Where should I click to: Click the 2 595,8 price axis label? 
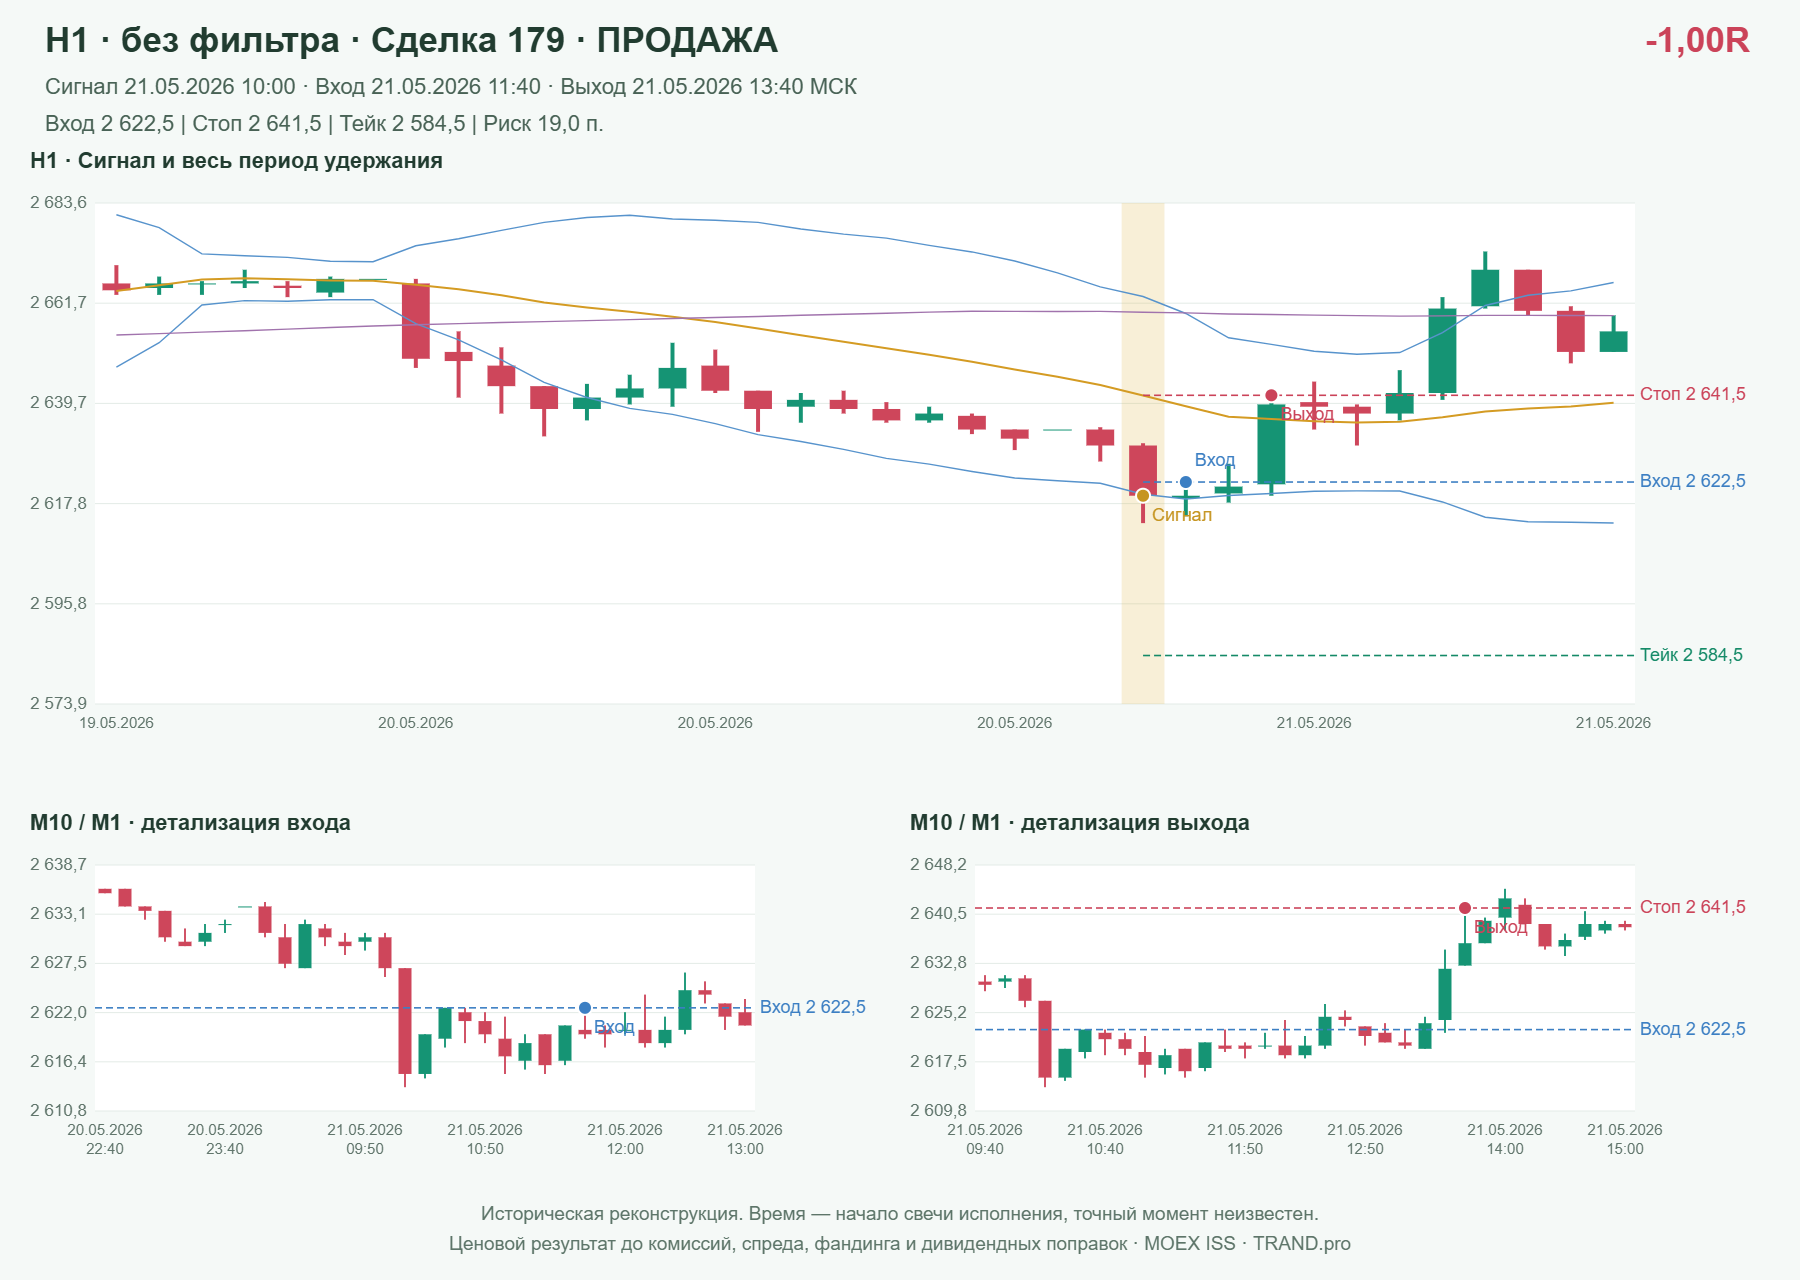click(x=59, y=603)
